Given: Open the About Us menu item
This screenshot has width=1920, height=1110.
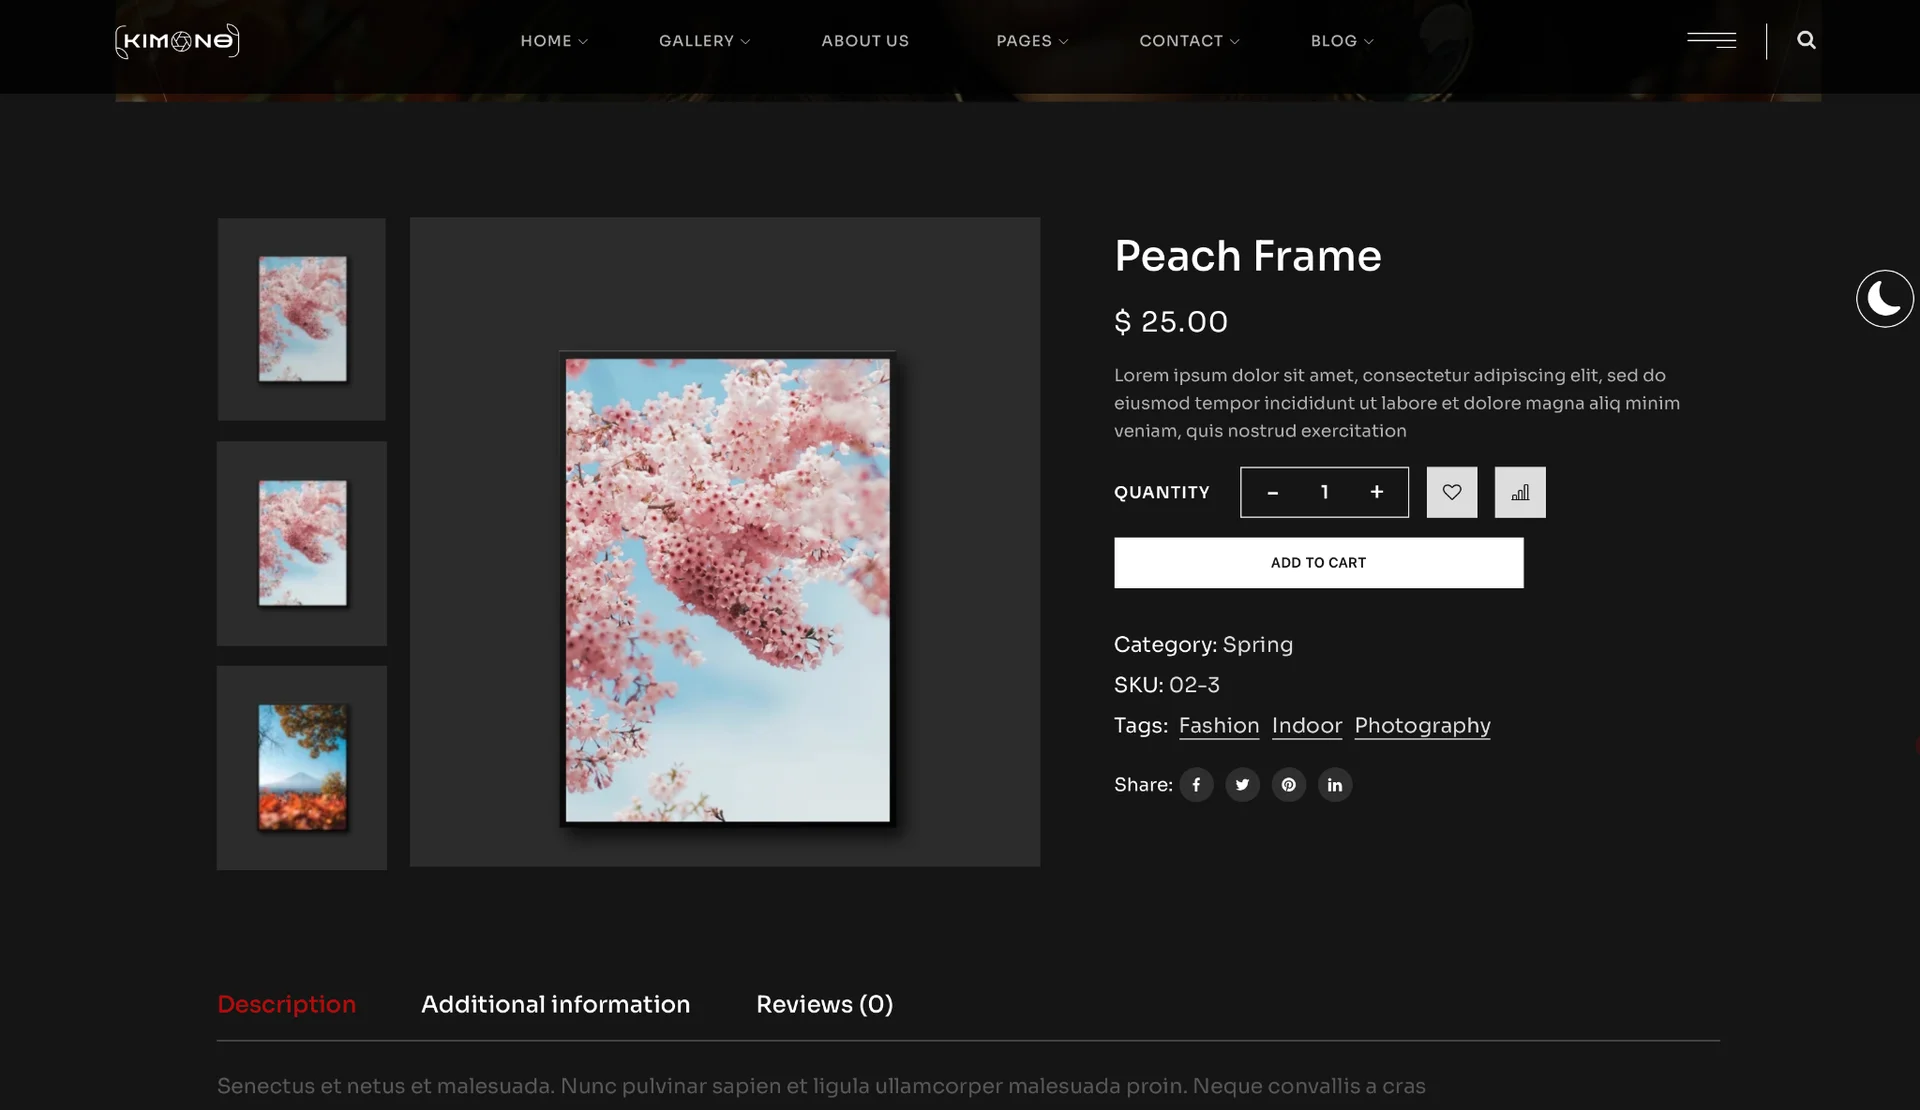Looking at the screenshot, I should click(x=865, y=41).
